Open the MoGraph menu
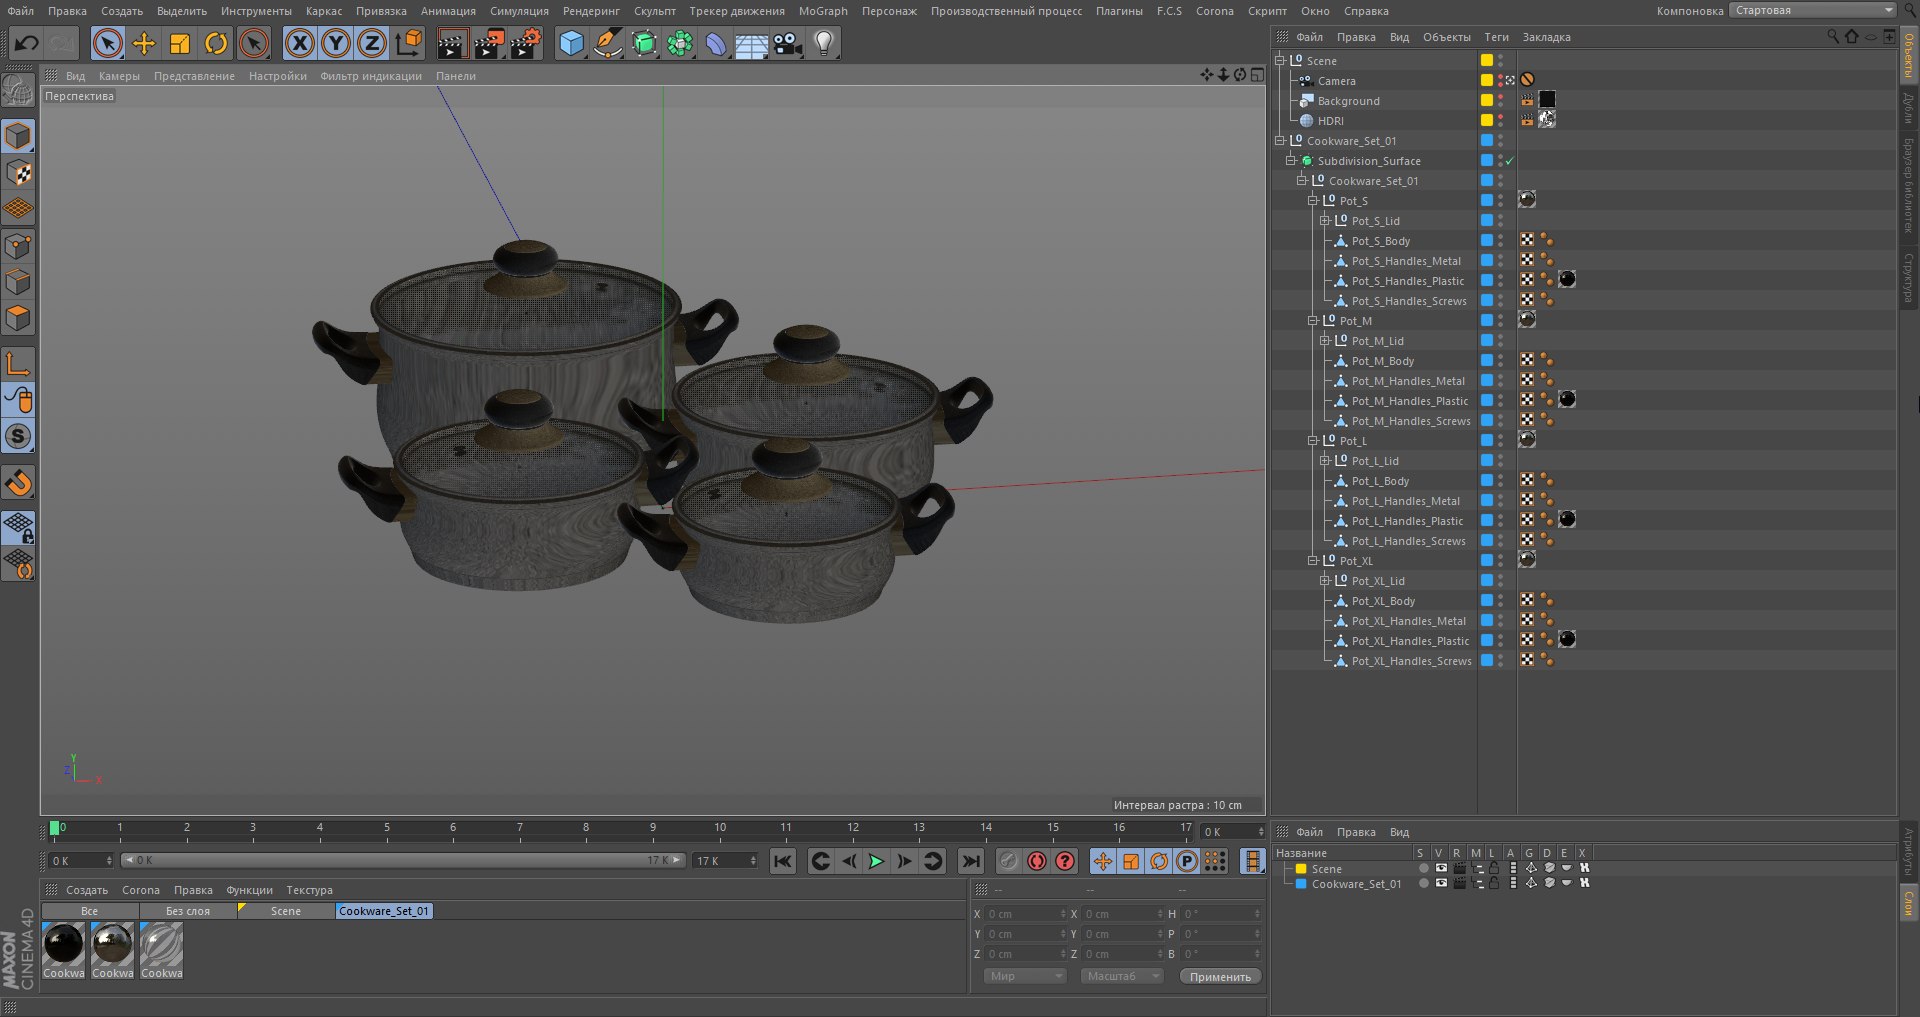 coord(823,11)
